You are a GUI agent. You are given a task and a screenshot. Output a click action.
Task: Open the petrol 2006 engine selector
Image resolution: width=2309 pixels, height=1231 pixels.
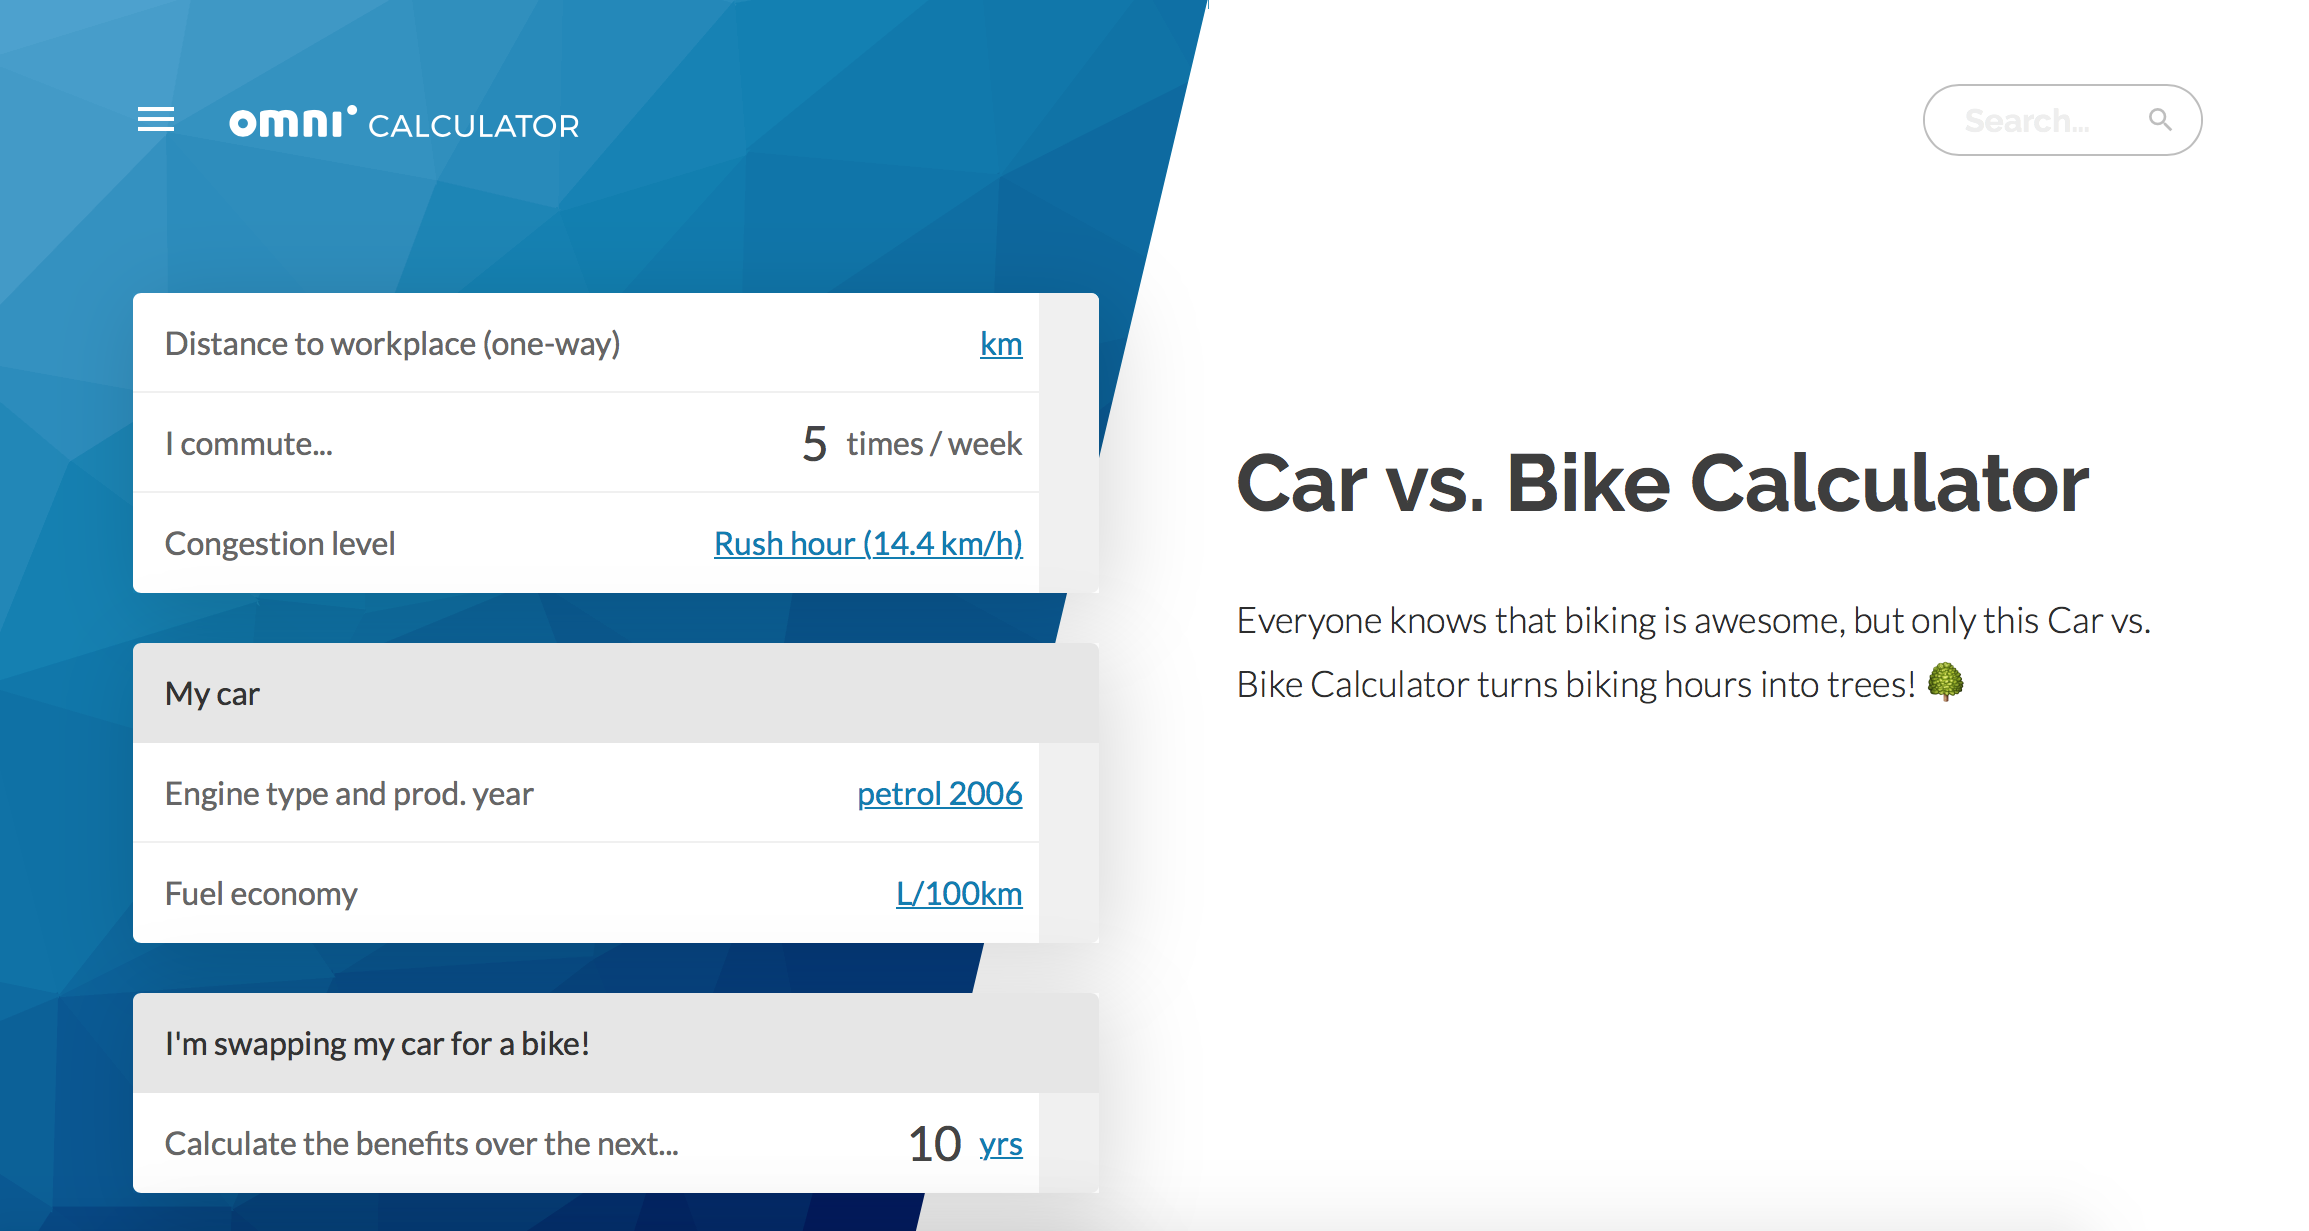(939, 793)
